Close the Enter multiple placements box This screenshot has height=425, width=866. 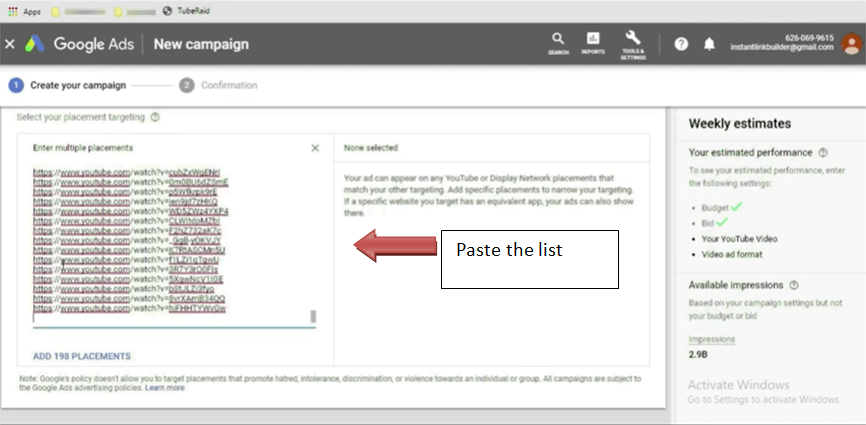coord(315,148)
